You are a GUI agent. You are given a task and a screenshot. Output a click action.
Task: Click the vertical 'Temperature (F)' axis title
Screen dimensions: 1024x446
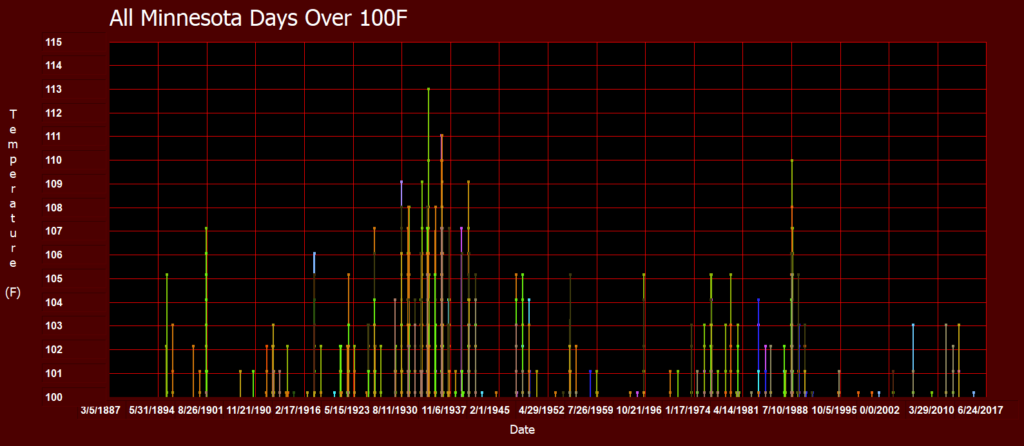tap(13, 204)
